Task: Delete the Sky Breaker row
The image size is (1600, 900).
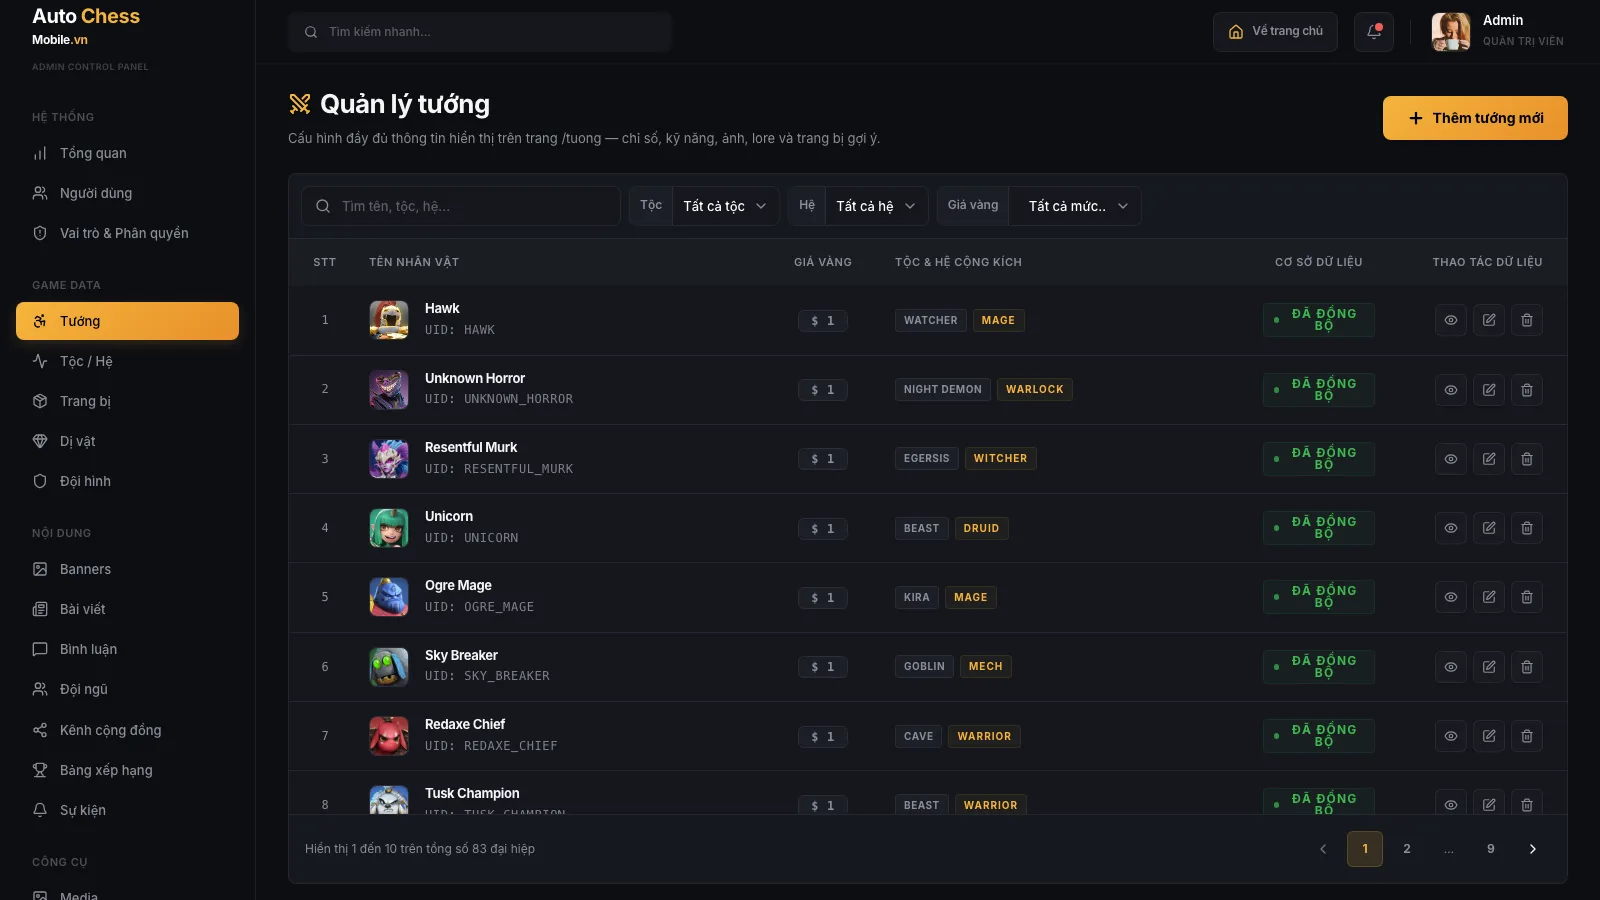Action: (1527, 667)
